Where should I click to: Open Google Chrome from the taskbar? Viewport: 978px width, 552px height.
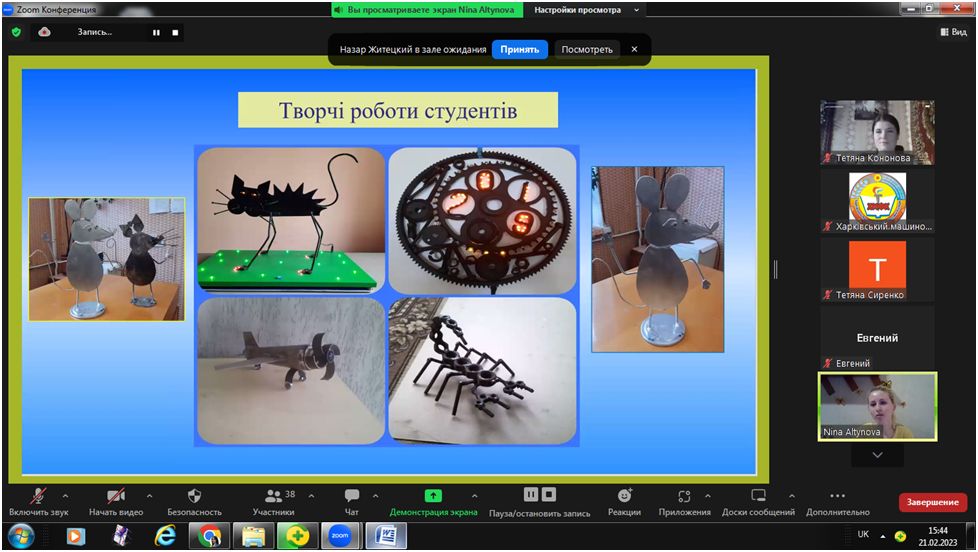point(210,536)
